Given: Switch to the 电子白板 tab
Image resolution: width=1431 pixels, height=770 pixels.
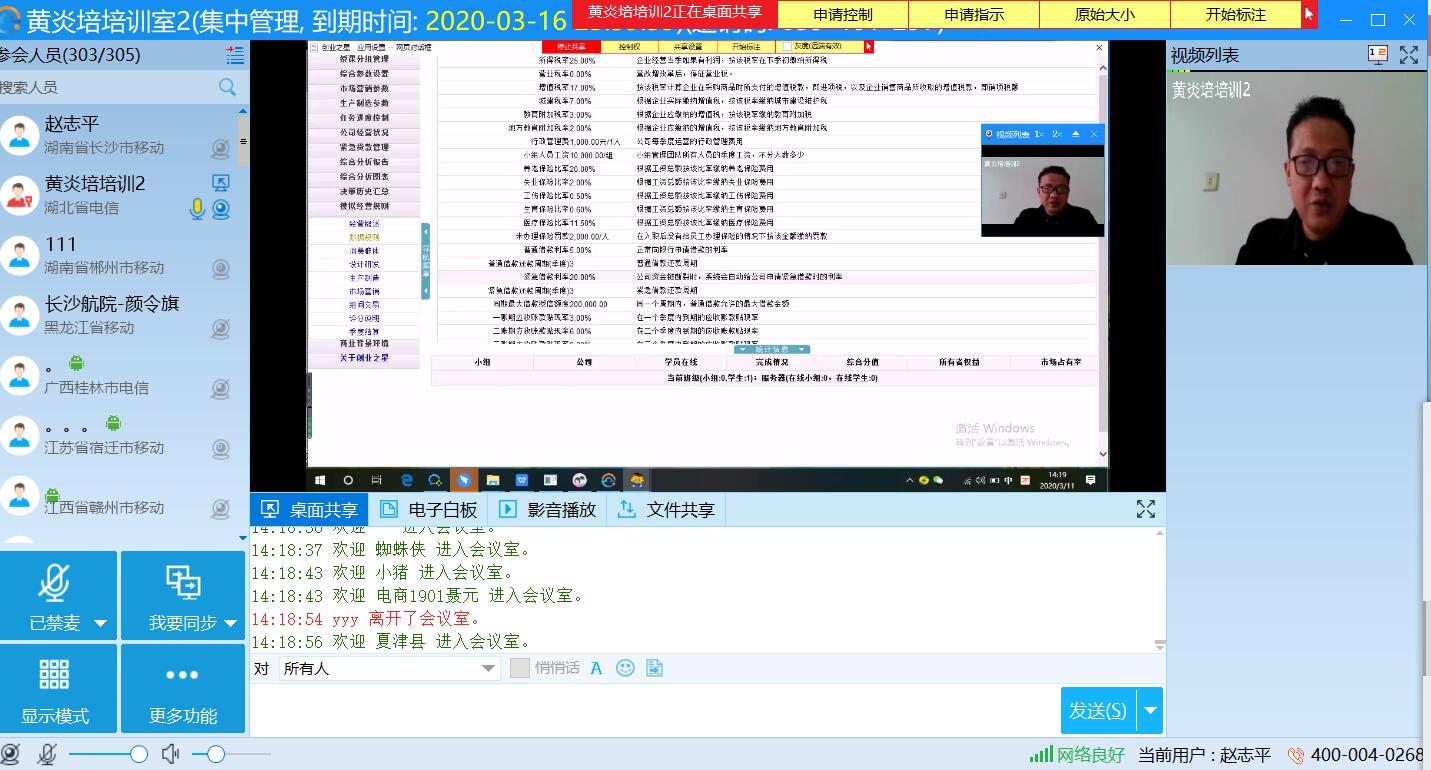Looking at the screenshot, I should point(430,509).
